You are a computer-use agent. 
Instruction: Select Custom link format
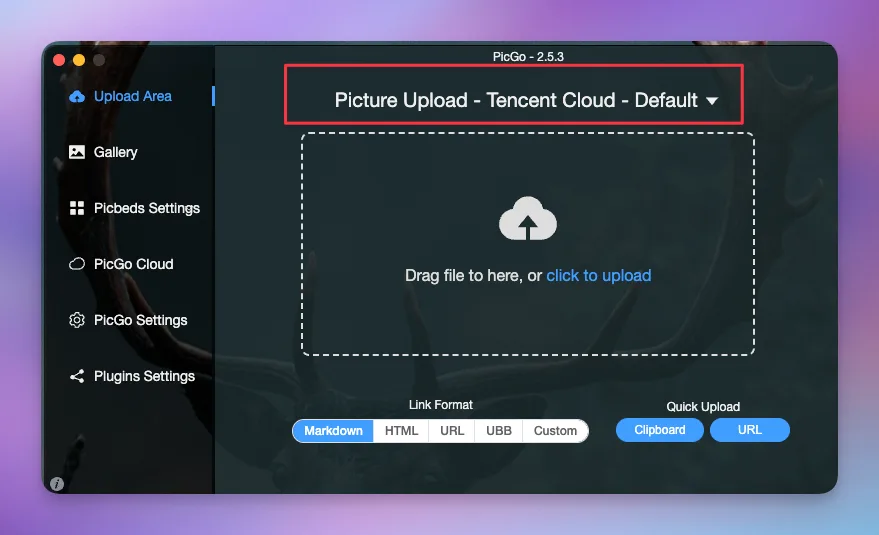(x=555, y=431)
